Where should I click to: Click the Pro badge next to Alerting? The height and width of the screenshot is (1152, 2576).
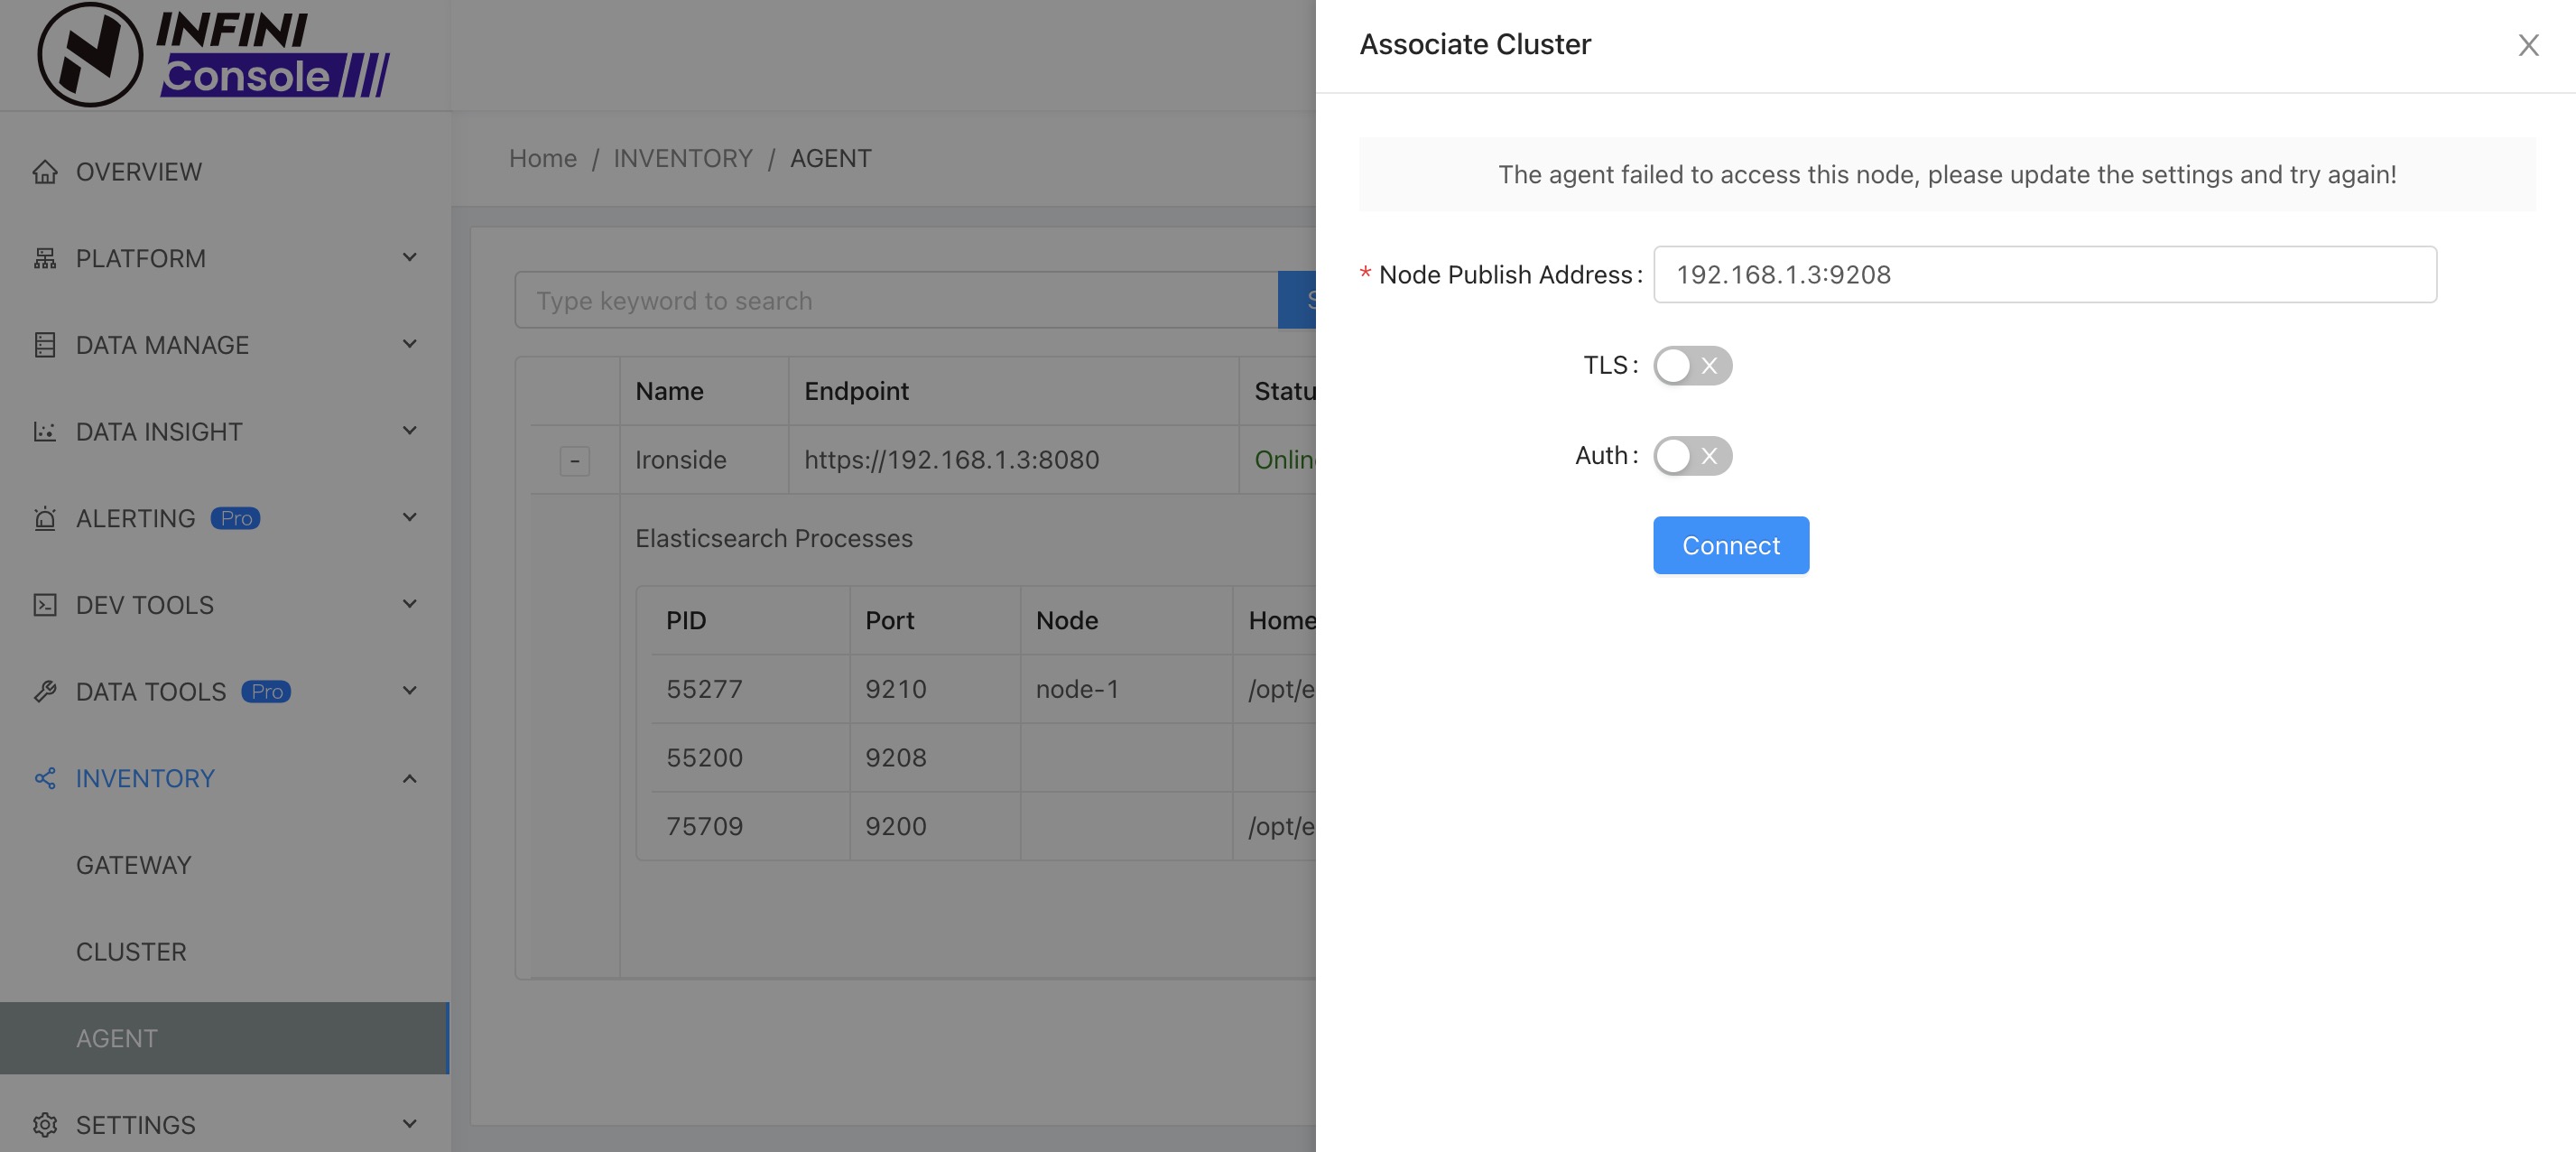click(235, 518)
